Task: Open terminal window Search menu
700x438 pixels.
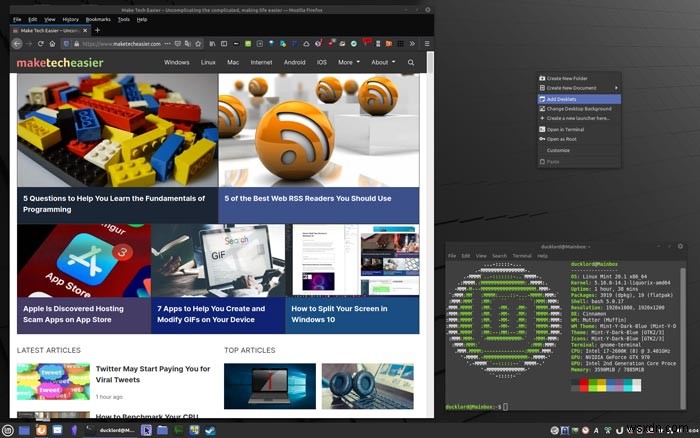Action: 499,256
